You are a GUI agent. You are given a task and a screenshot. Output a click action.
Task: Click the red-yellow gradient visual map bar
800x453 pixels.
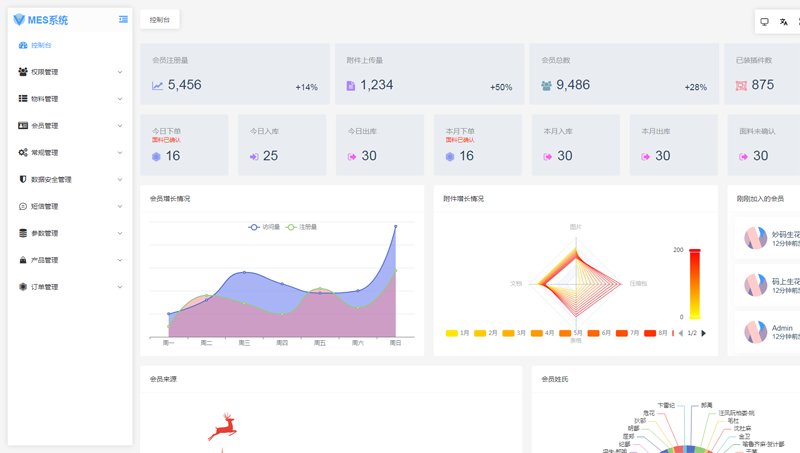695,284
